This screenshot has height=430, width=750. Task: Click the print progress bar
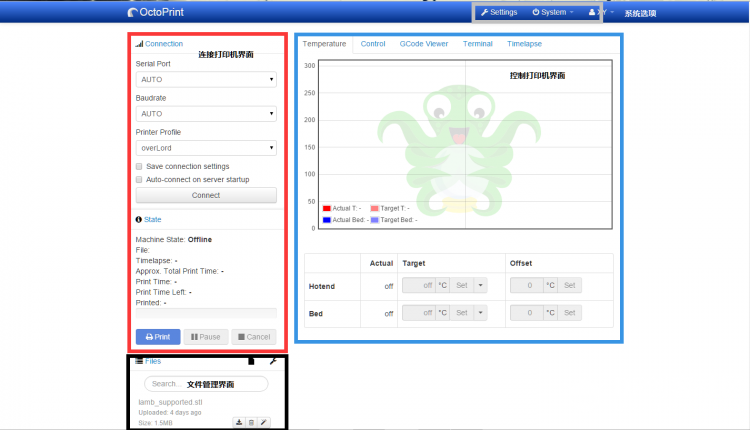click(x=206, y=313)
